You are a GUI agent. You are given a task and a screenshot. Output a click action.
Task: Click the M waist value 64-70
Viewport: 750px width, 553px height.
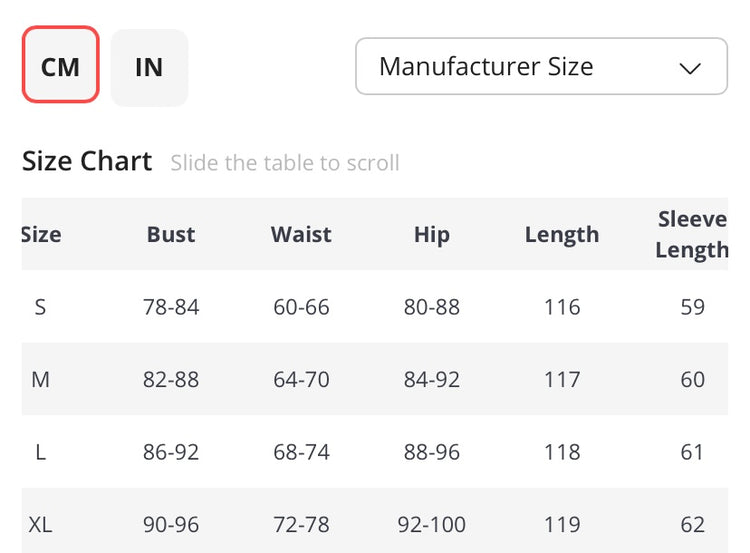(301, 380)
